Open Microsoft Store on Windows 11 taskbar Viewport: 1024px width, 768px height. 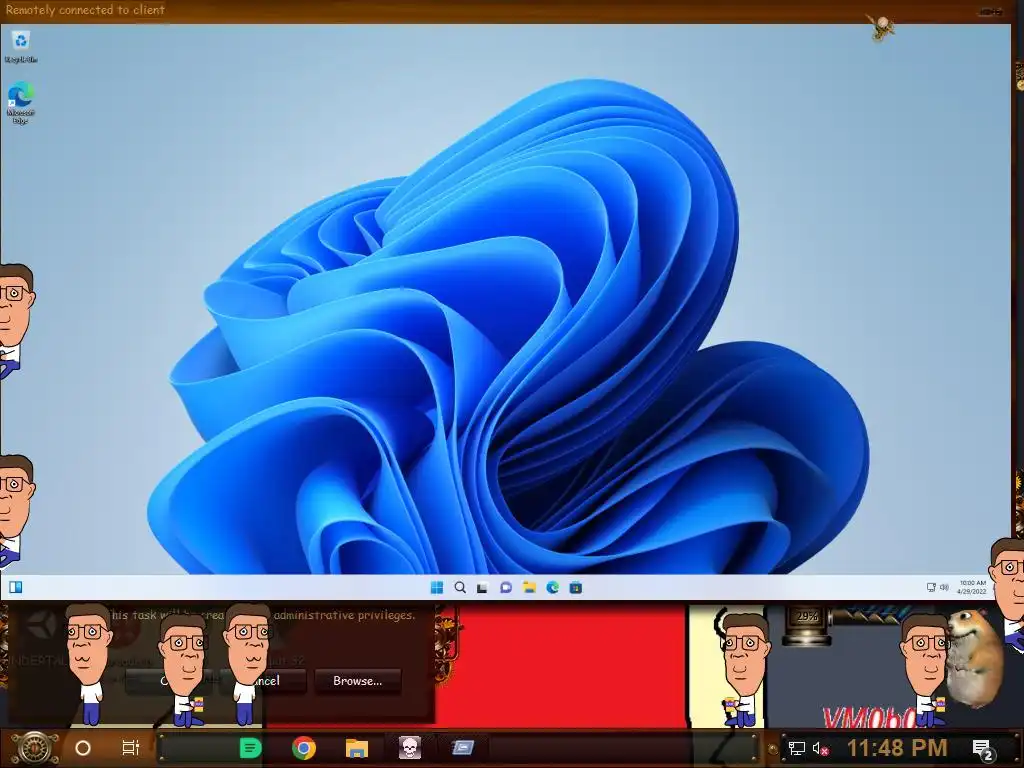click(576, 588)
